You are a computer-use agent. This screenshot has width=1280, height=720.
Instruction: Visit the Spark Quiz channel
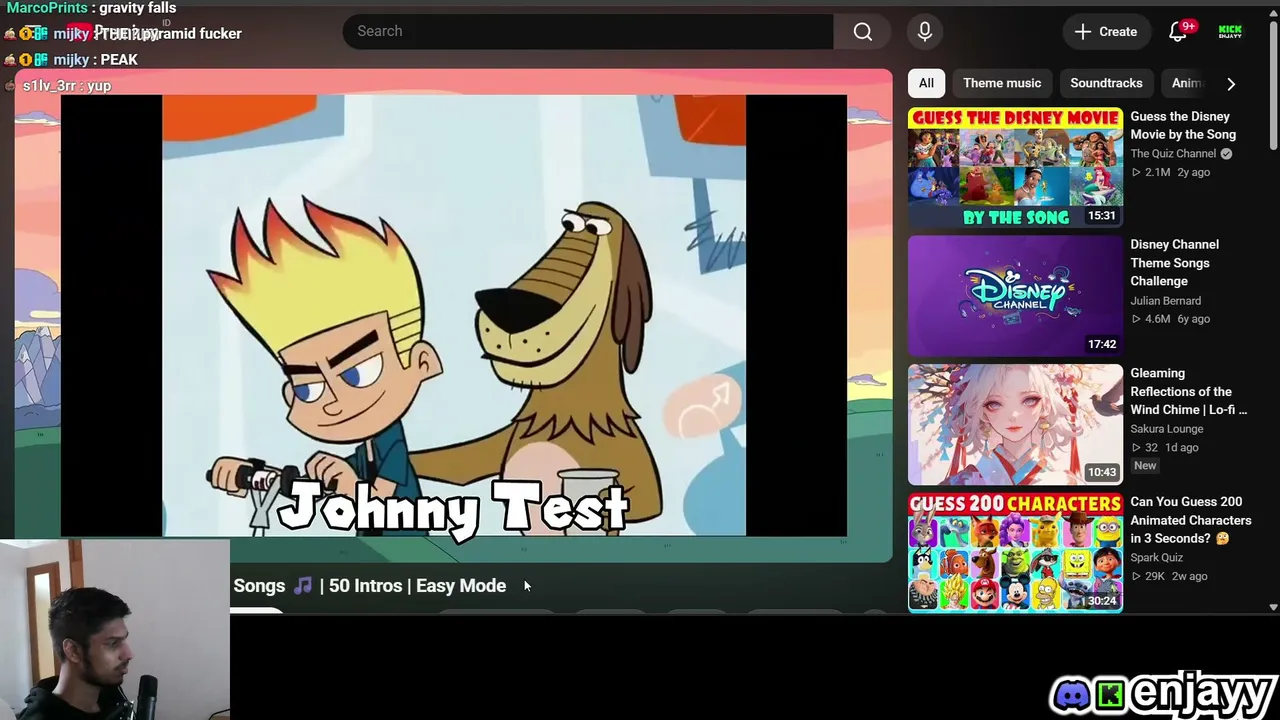[x=1156, y=558]
